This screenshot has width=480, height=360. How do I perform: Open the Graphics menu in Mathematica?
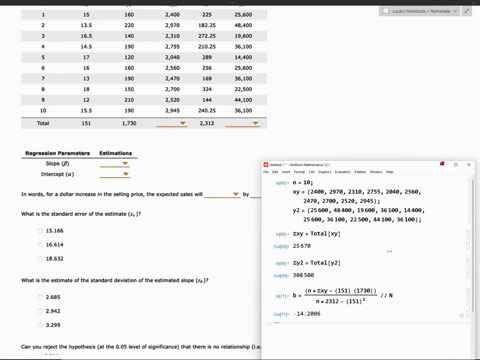pos(324,172)
